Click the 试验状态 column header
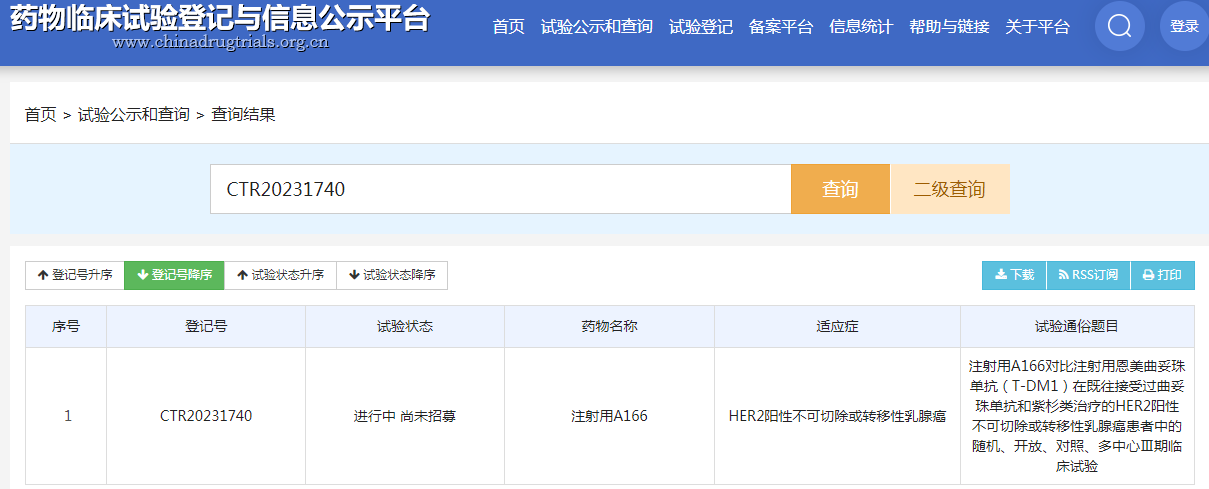Viewport: 1209px width, 489px height. tap(405, 327)
